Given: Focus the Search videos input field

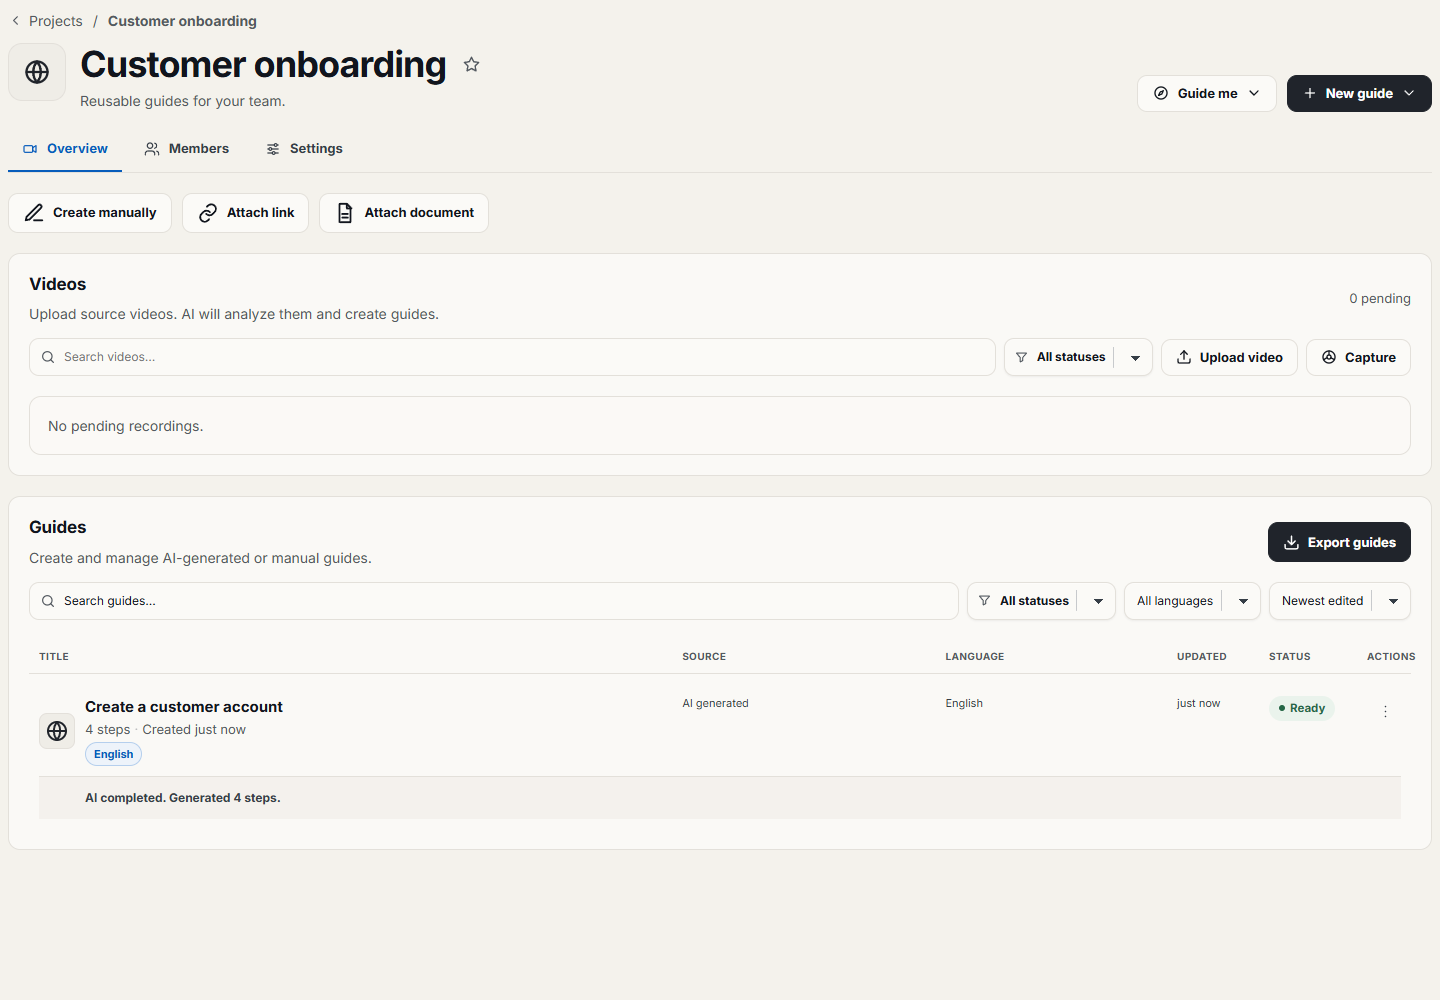Looking at the screenshot, I should tap(512, 357).
